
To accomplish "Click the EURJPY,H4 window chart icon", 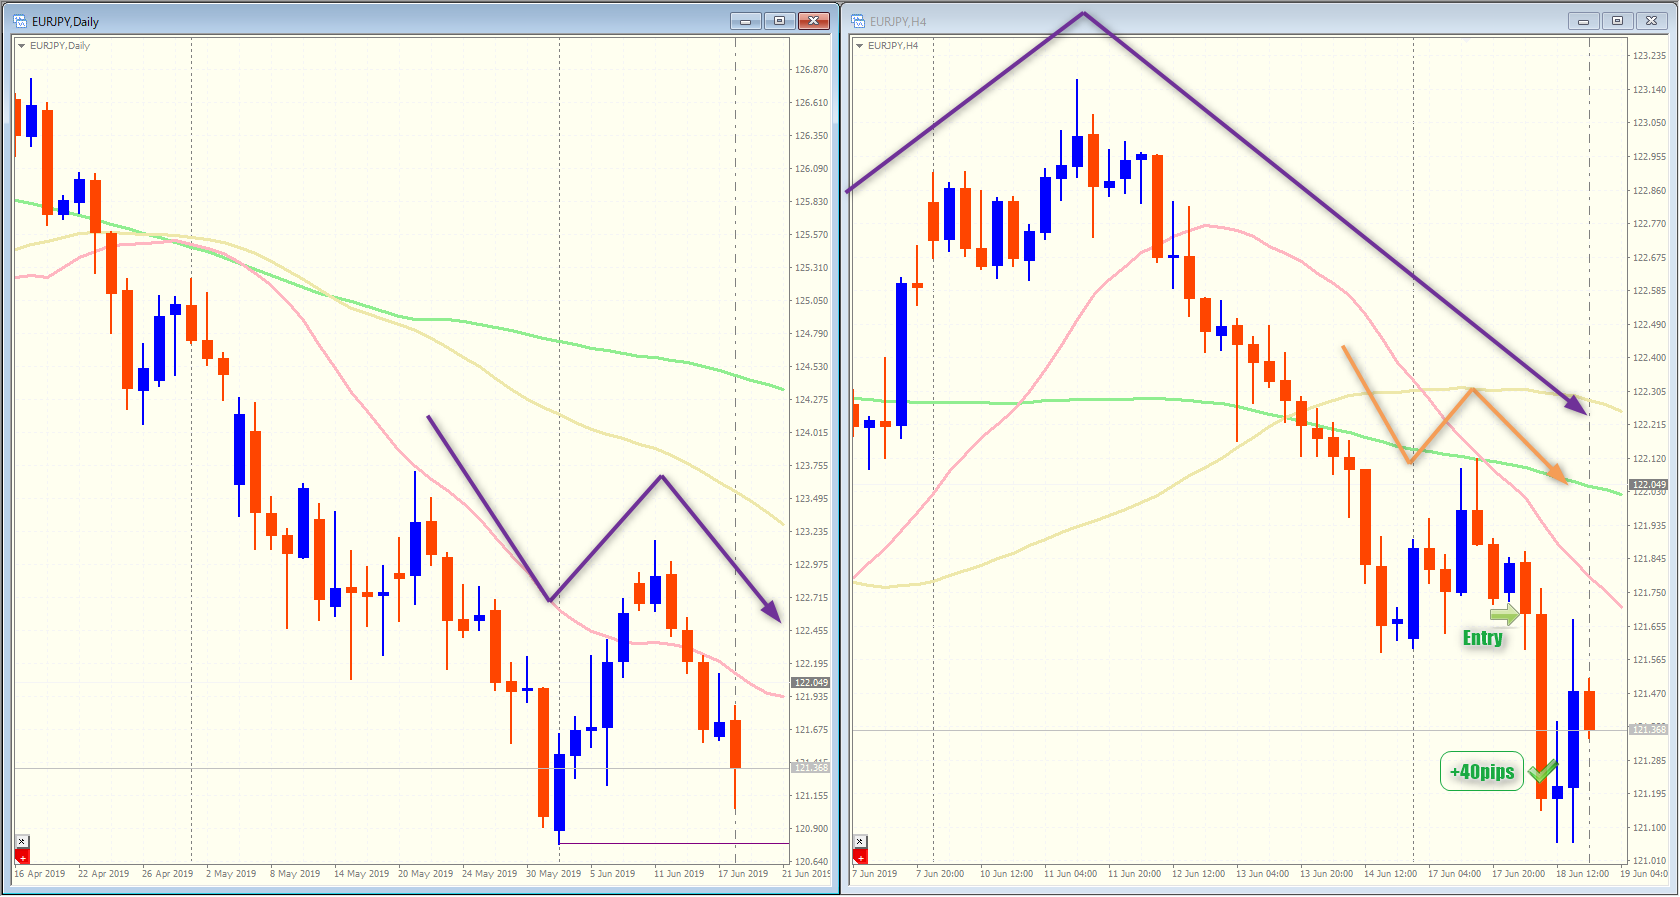I will click(x=858, y=21).
